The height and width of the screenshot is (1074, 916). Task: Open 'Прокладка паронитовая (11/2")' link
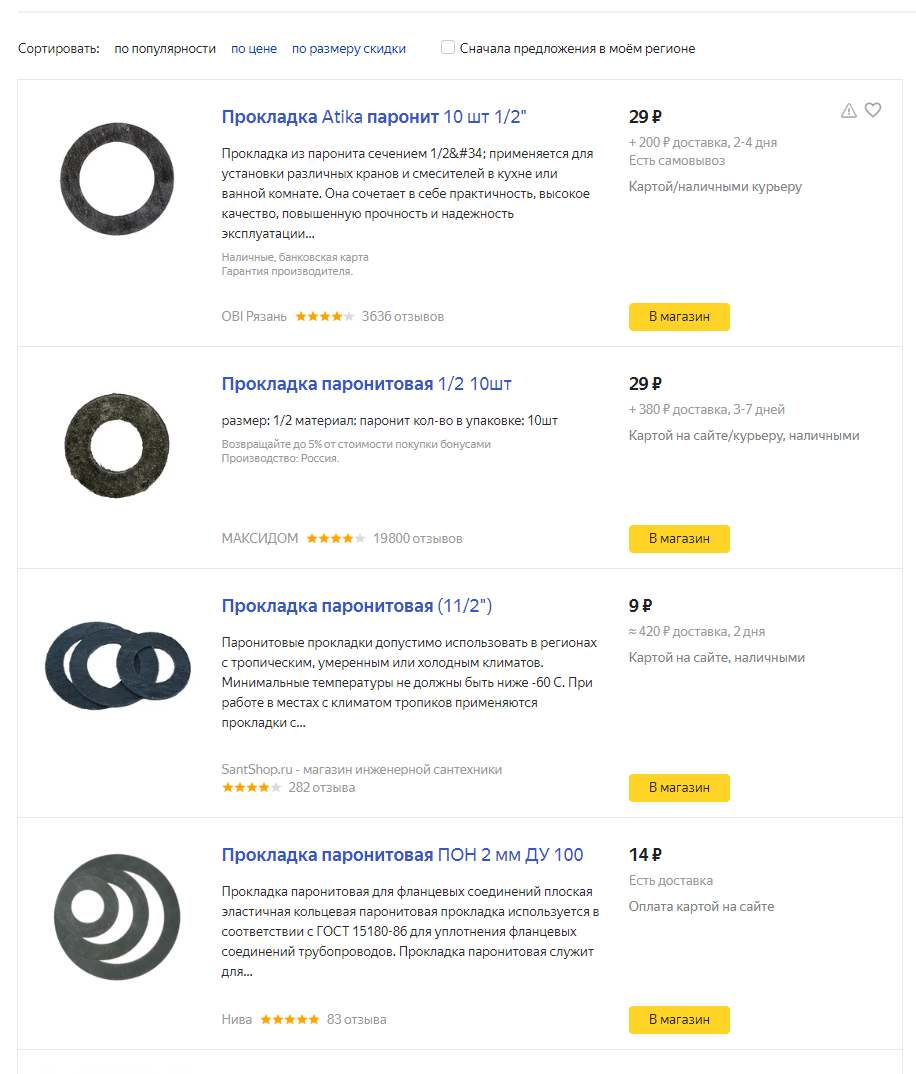(357, 606)
